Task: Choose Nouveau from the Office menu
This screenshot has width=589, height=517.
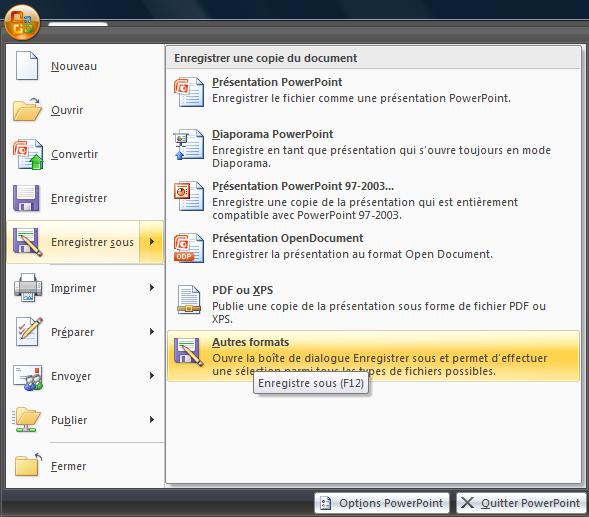Action: [x=85, y=66]
